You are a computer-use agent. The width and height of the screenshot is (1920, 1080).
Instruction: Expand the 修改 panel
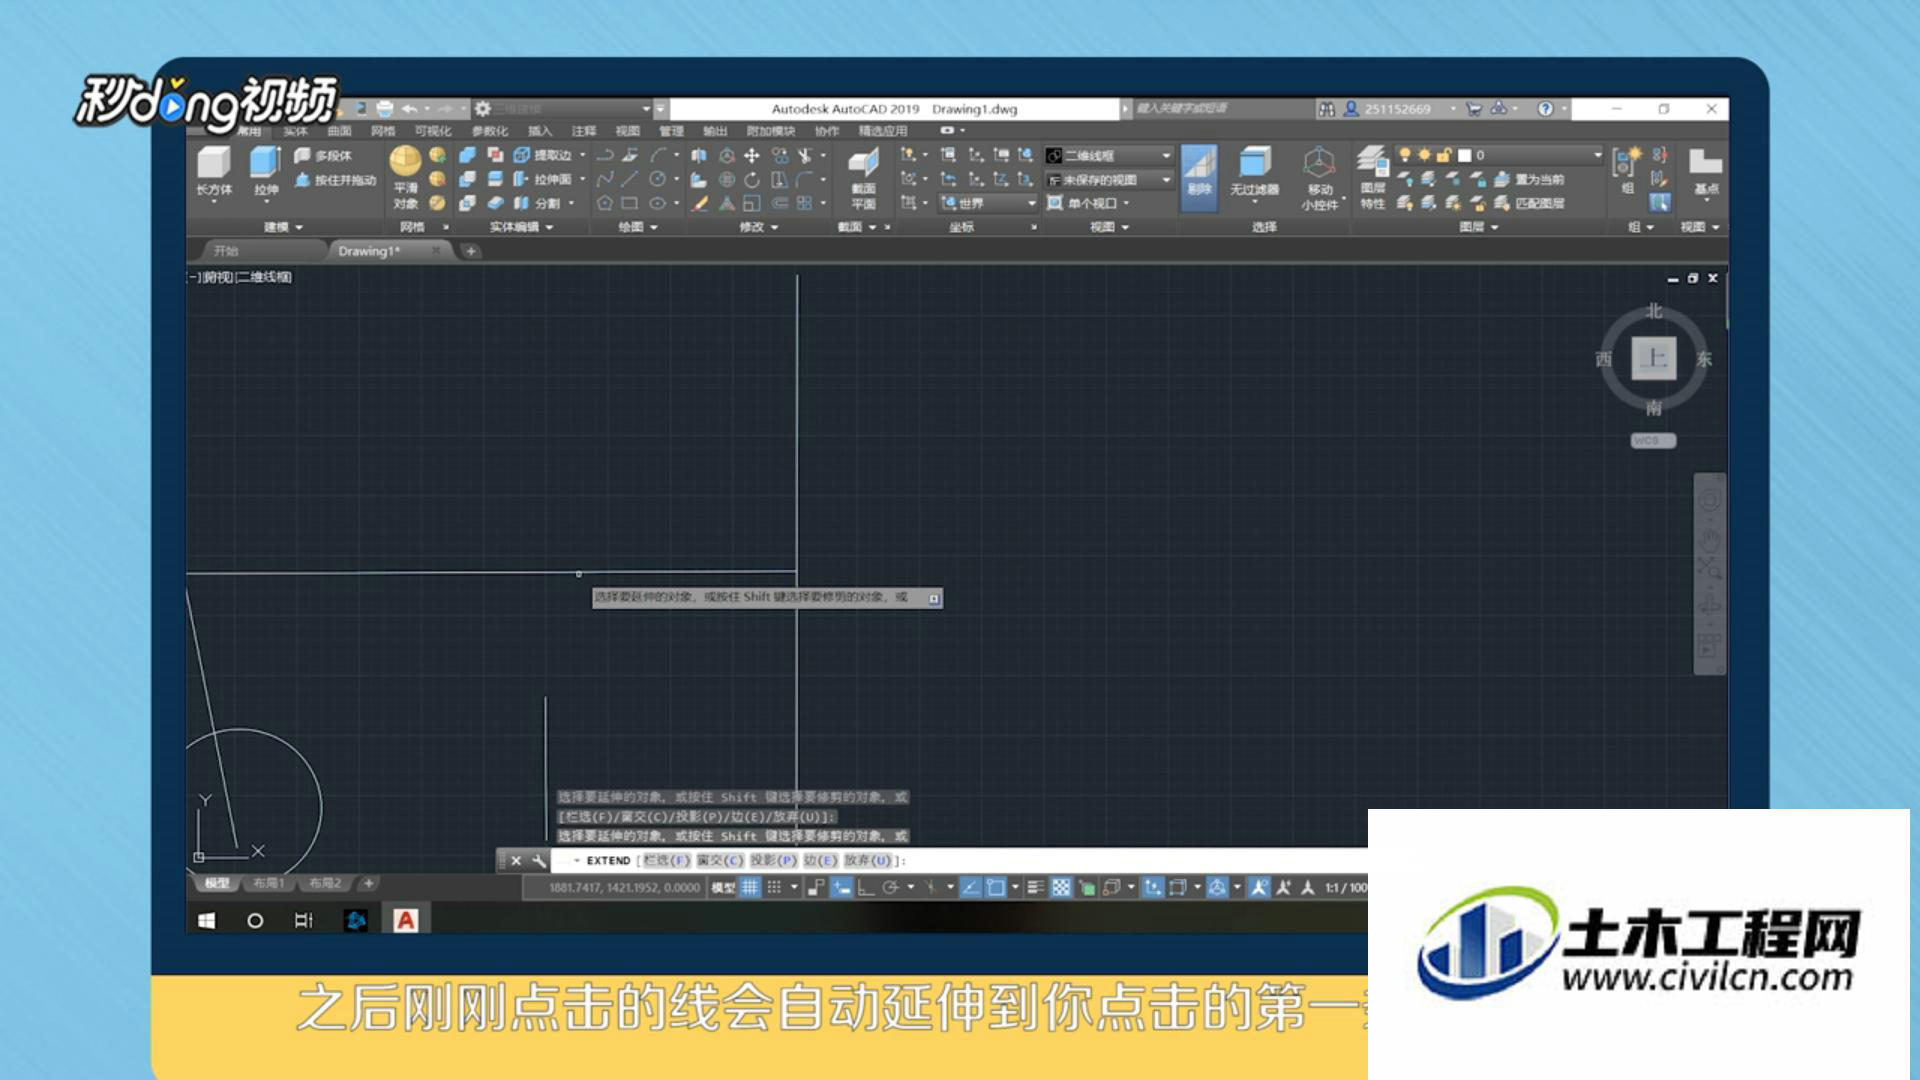pyautogui.click(x=758, y=227)
